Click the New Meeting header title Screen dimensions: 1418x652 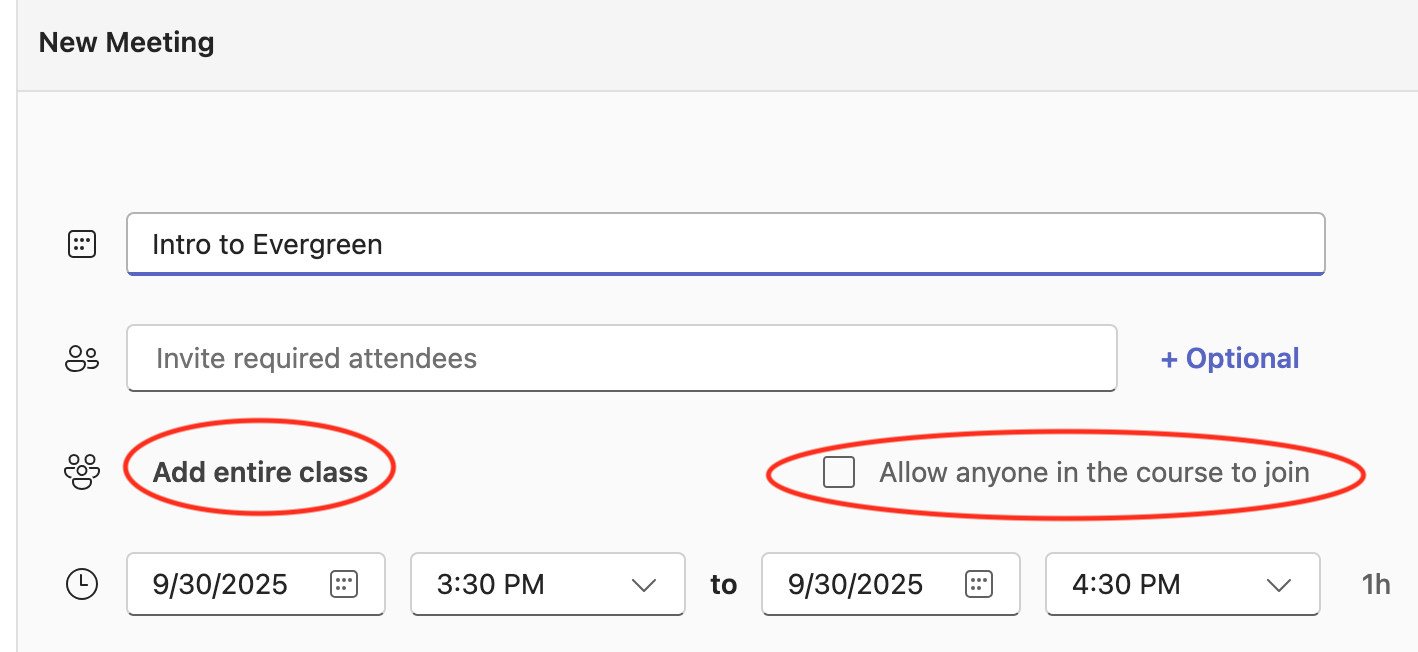(126, 43)
